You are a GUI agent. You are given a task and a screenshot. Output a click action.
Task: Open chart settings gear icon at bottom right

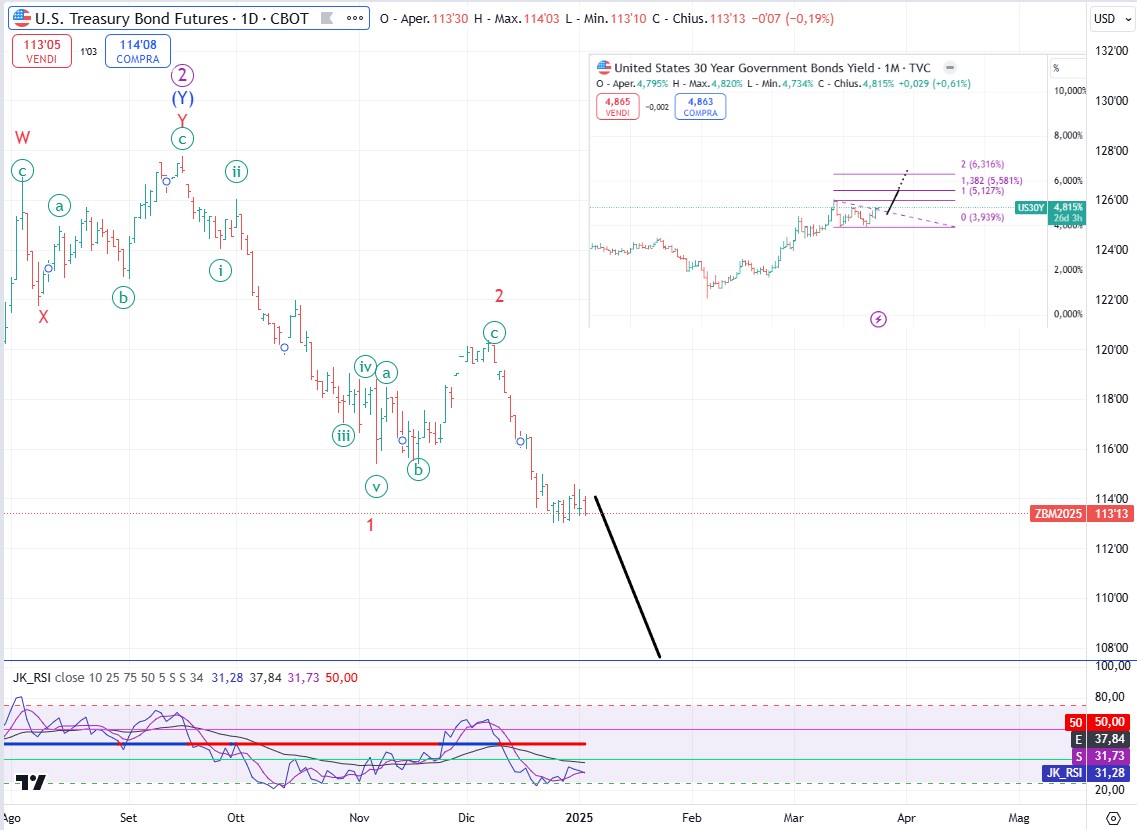[x=1112, y=818]
